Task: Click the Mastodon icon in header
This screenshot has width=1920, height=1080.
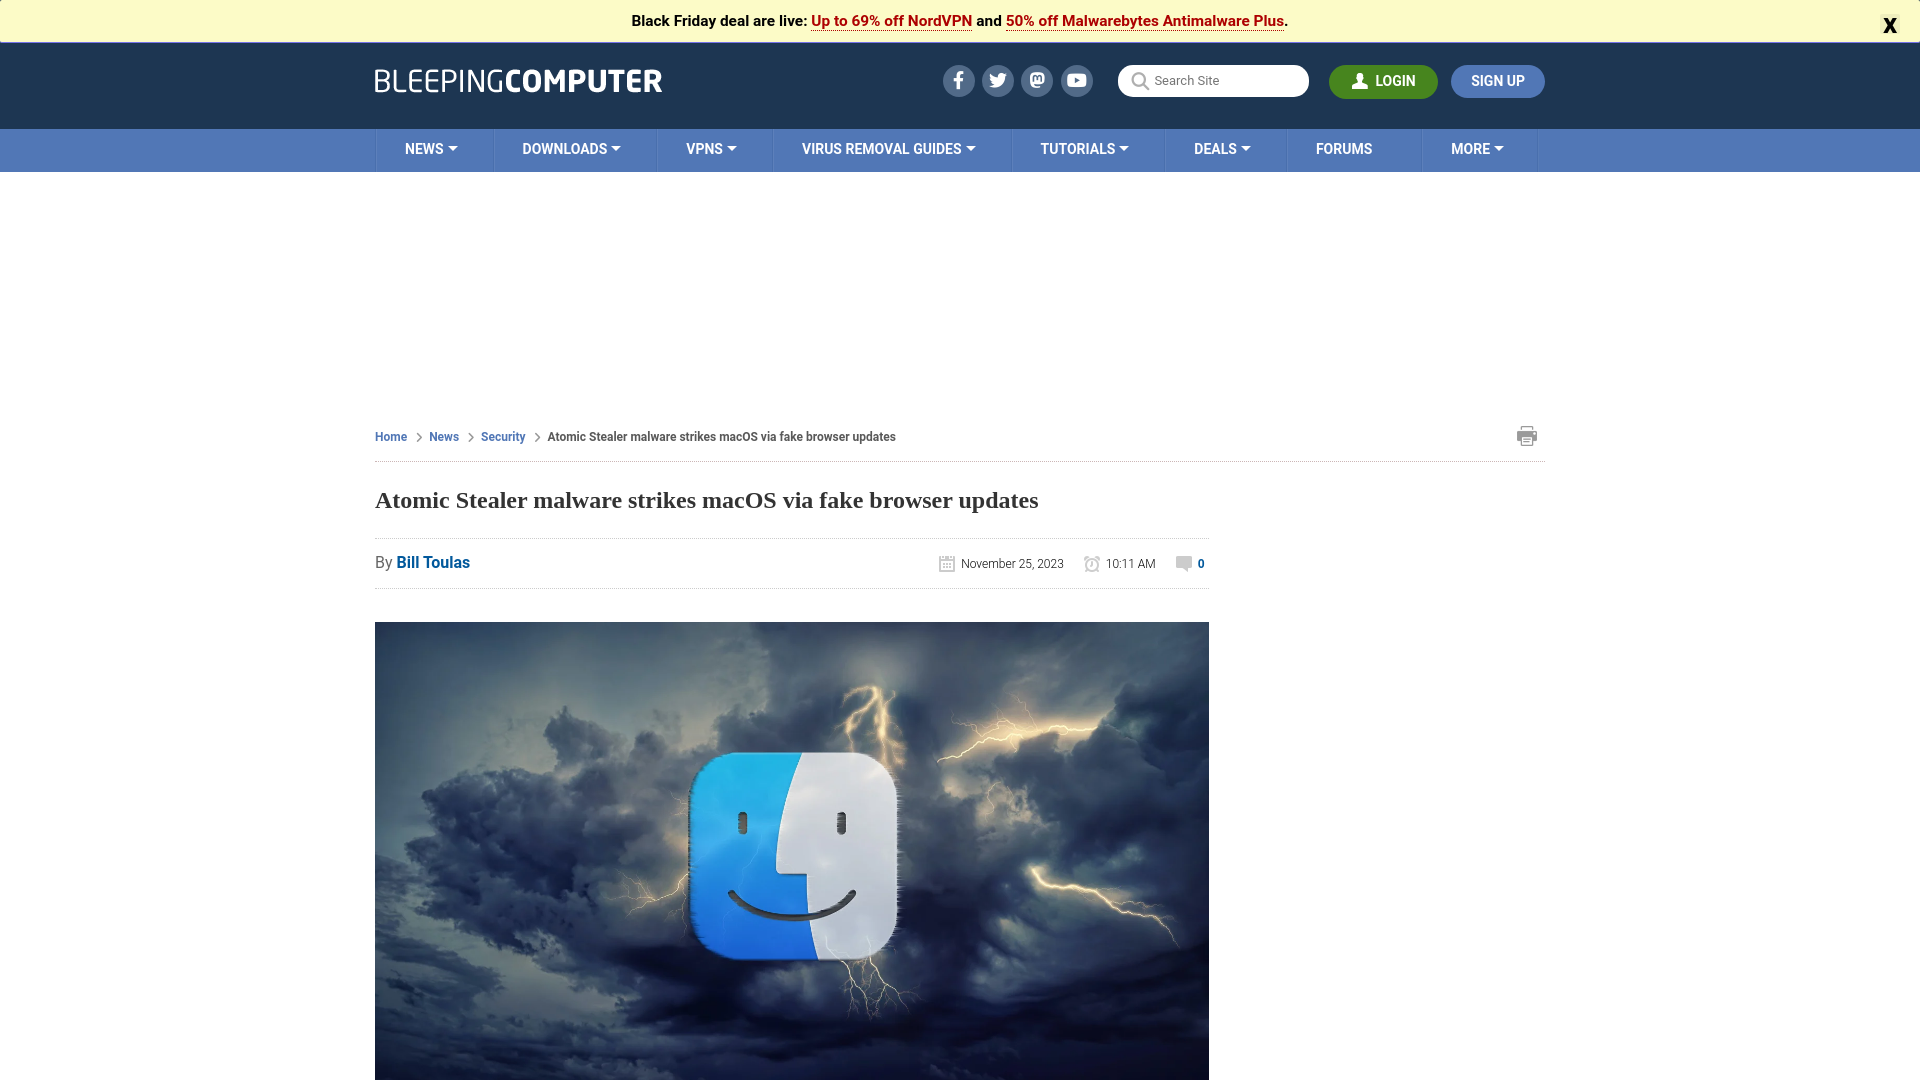Action: click(1036, 80)
